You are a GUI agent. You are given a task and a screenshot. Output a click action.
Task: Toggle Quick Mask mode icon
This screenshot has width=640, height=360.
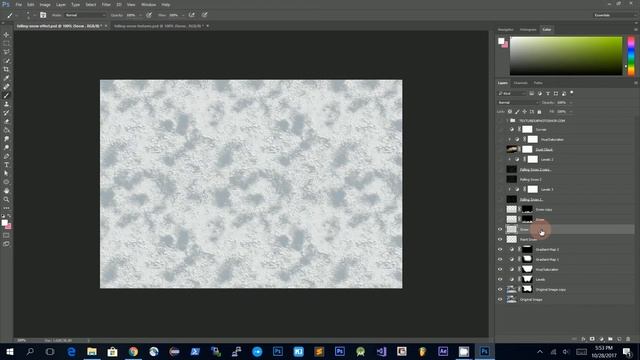[x=6, y=236]
